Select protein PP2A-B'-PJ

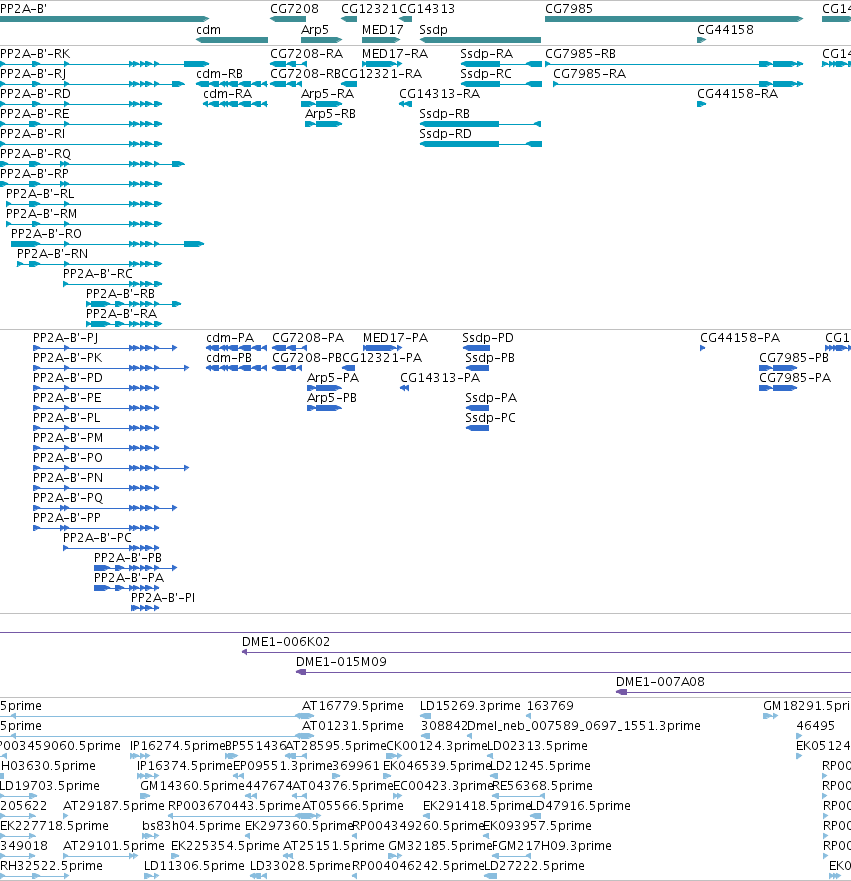coord(105,348)
